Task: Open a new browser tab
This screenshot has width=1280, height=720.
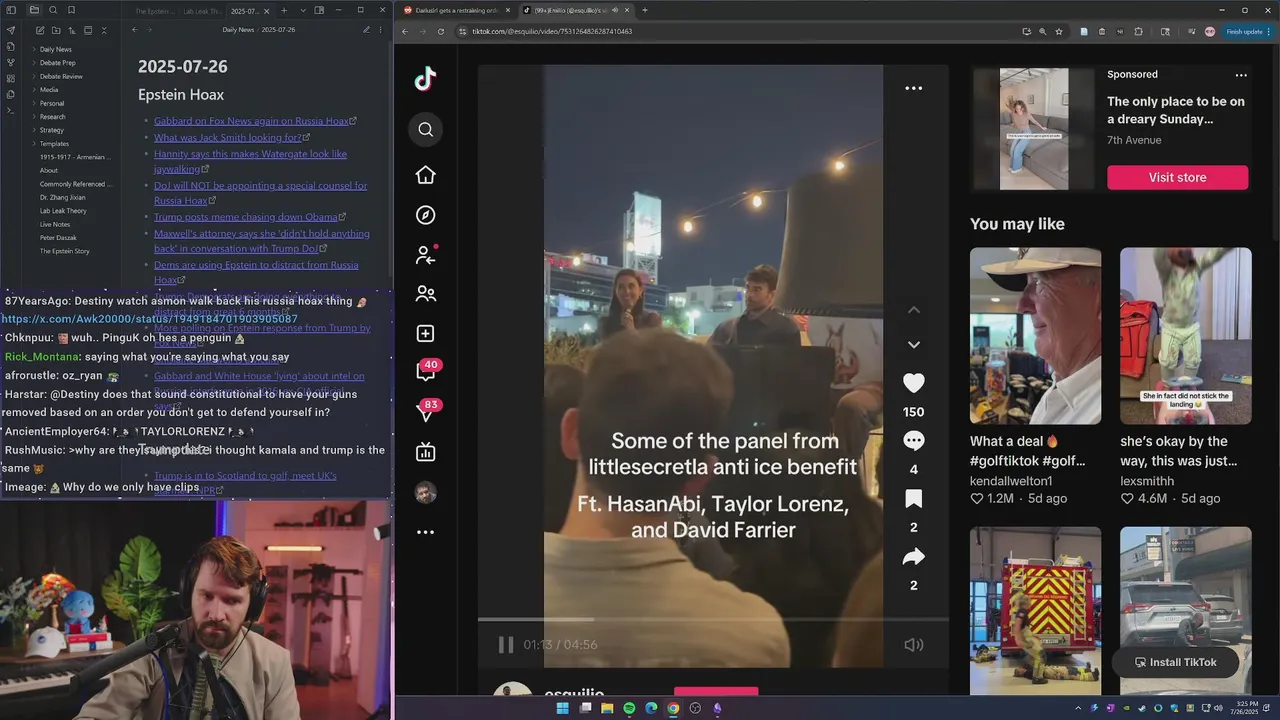Action: (645, 10)
